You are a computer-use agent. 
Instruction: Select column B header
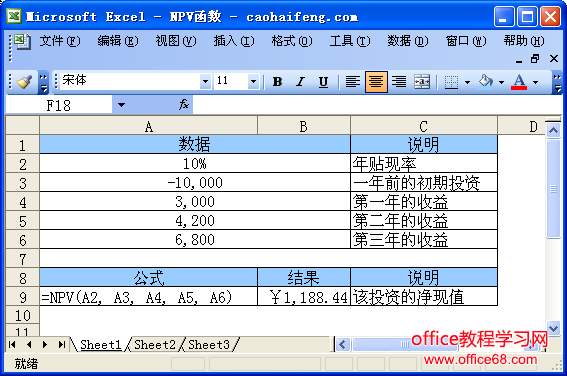[304, 126]
